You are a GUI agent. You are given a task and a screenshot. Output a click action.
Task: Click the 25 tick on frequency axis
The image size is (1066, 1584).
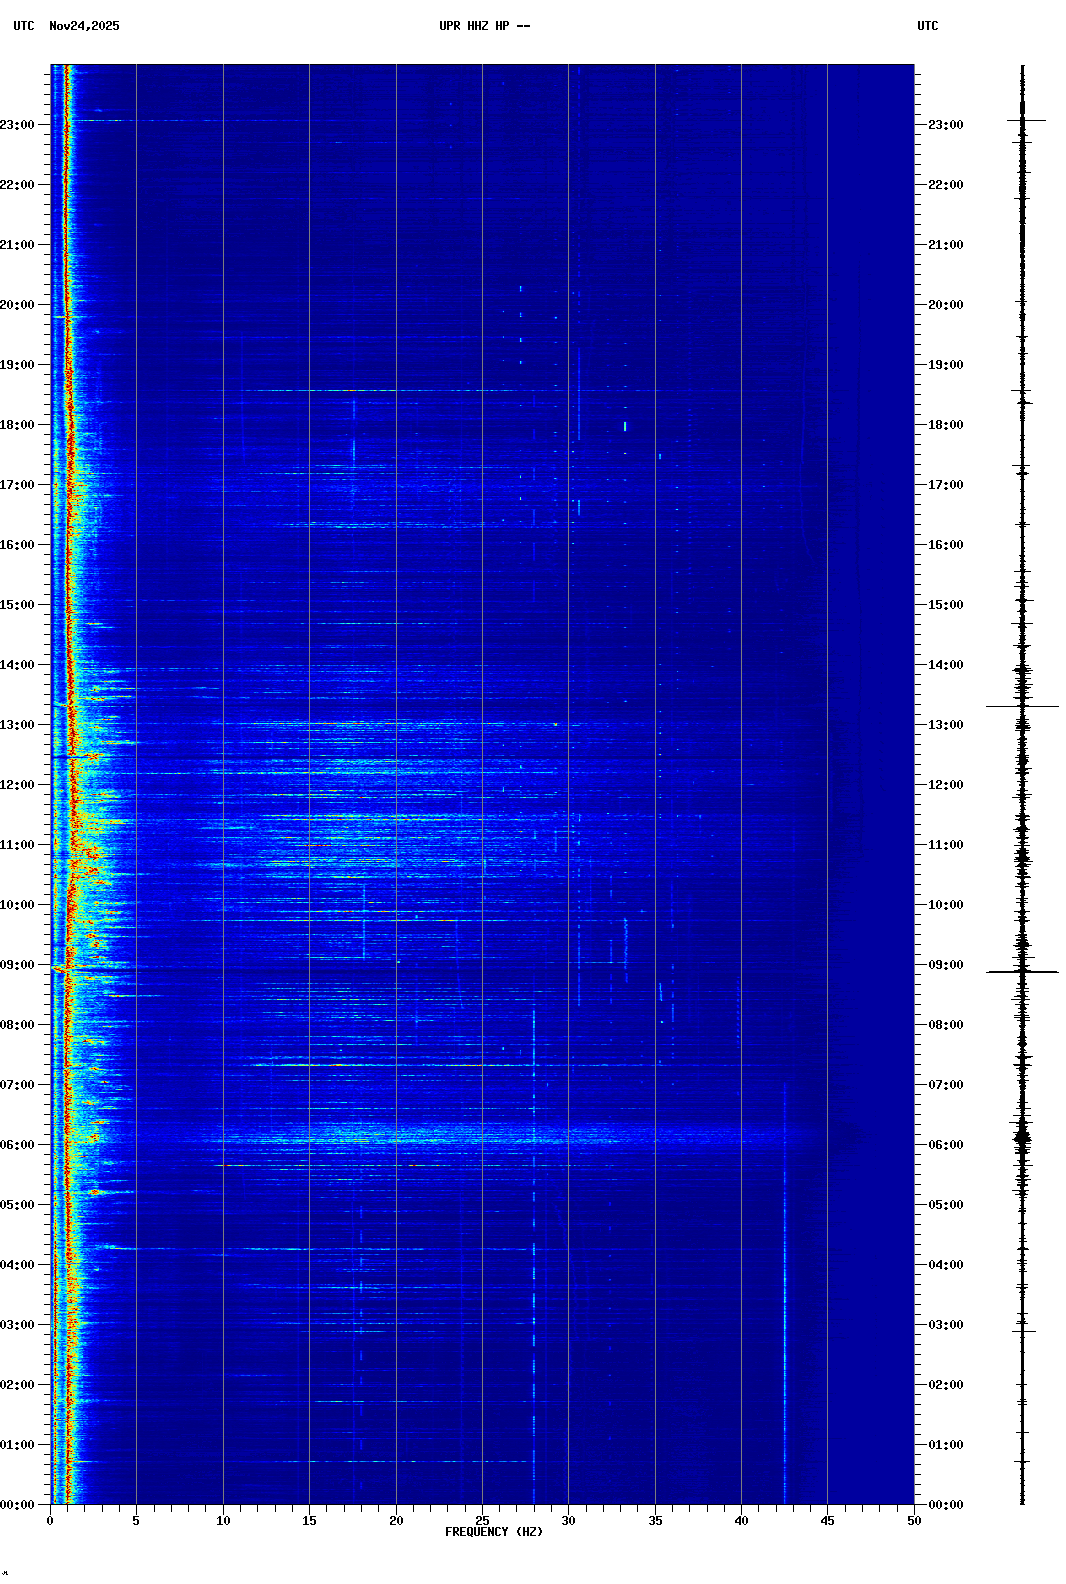click(482, 1520)
